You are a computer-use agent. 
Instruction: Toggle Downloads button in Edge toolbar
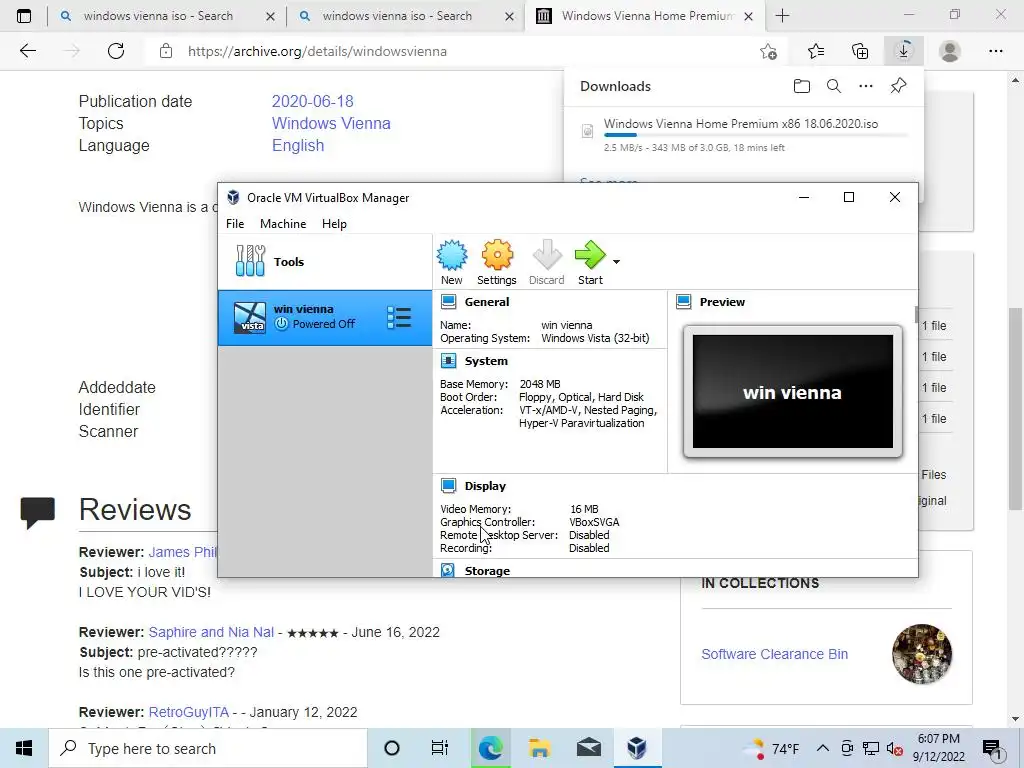904,51
